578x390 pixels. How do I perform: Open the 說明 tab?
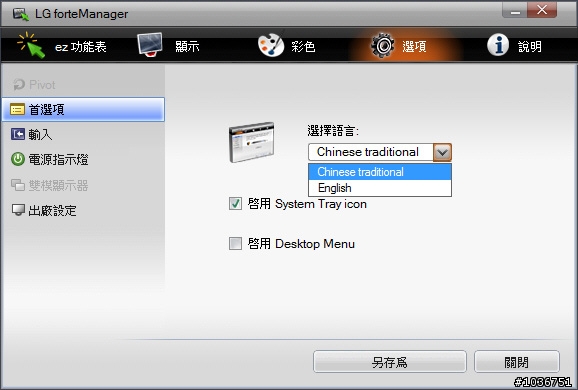(515, 46)
